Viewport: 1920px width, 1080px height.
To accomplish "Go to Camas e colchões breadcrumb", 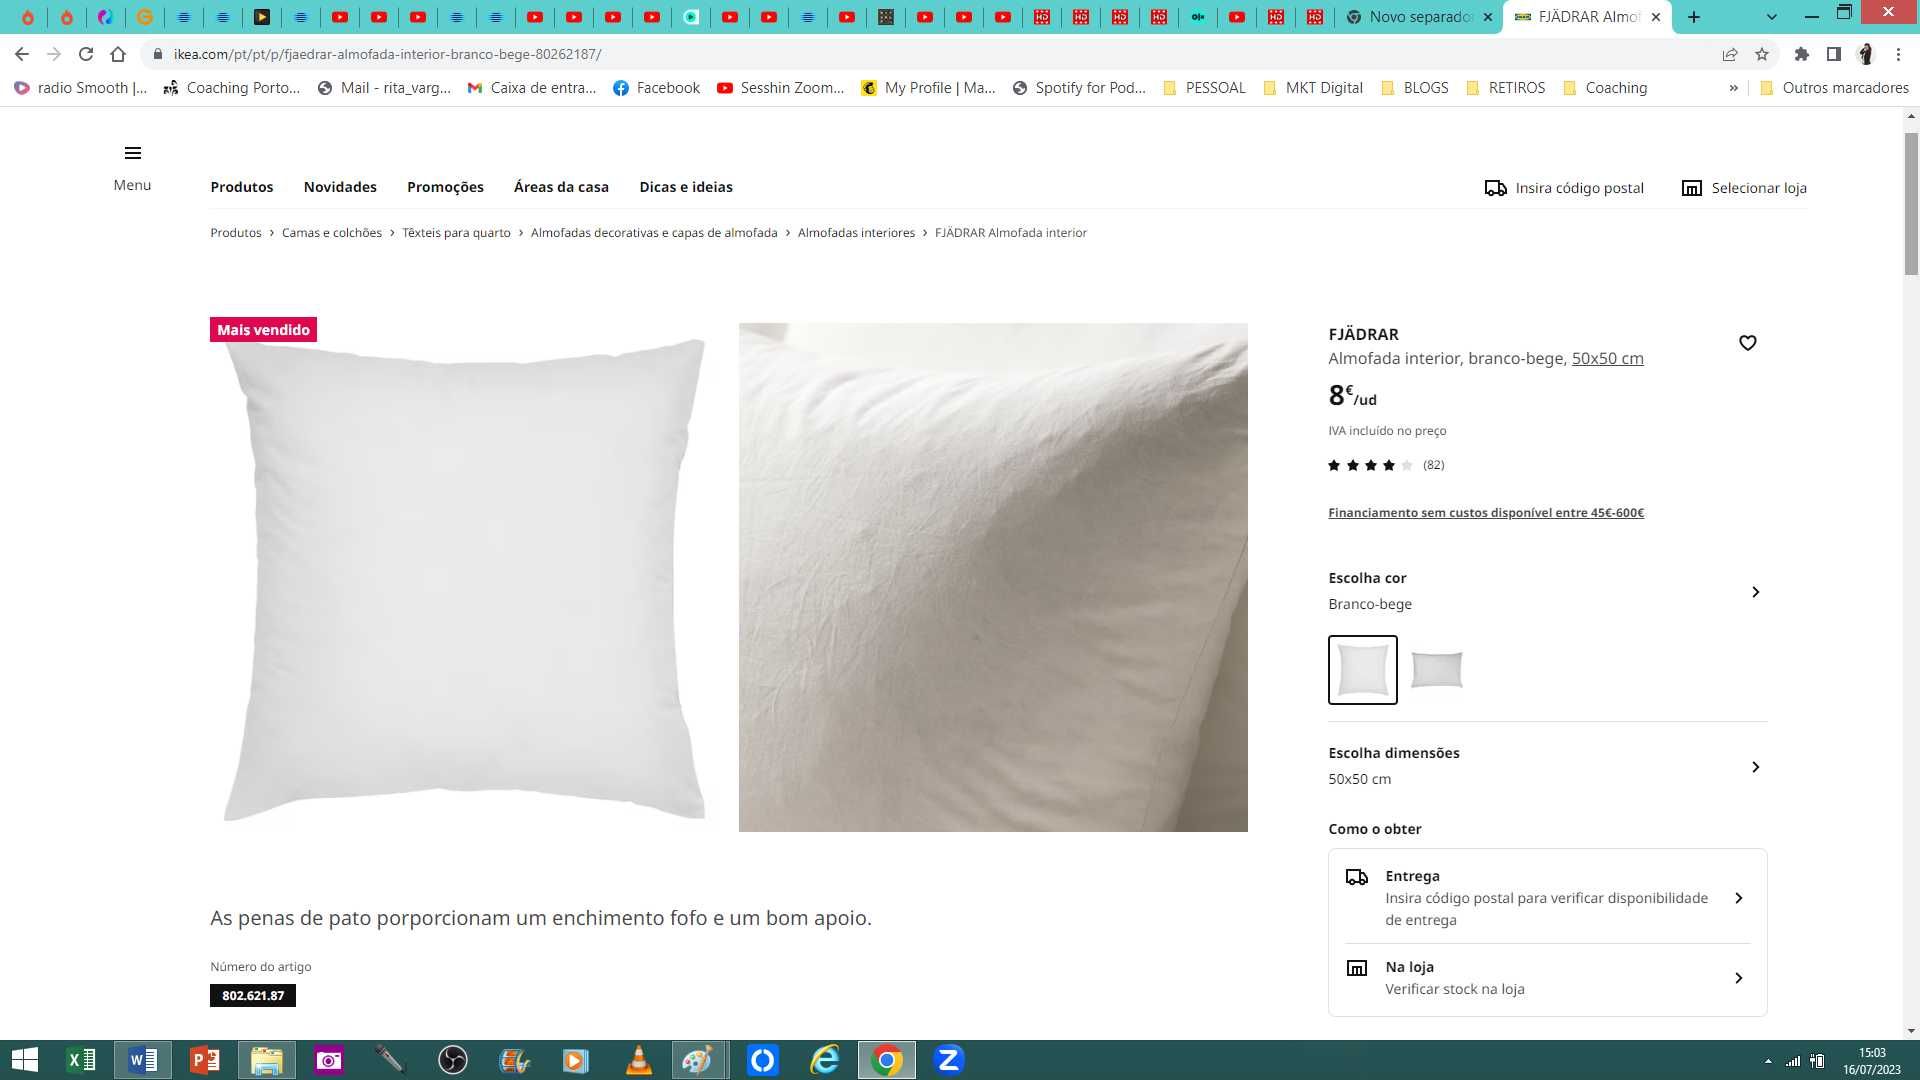I will (332, 233).
